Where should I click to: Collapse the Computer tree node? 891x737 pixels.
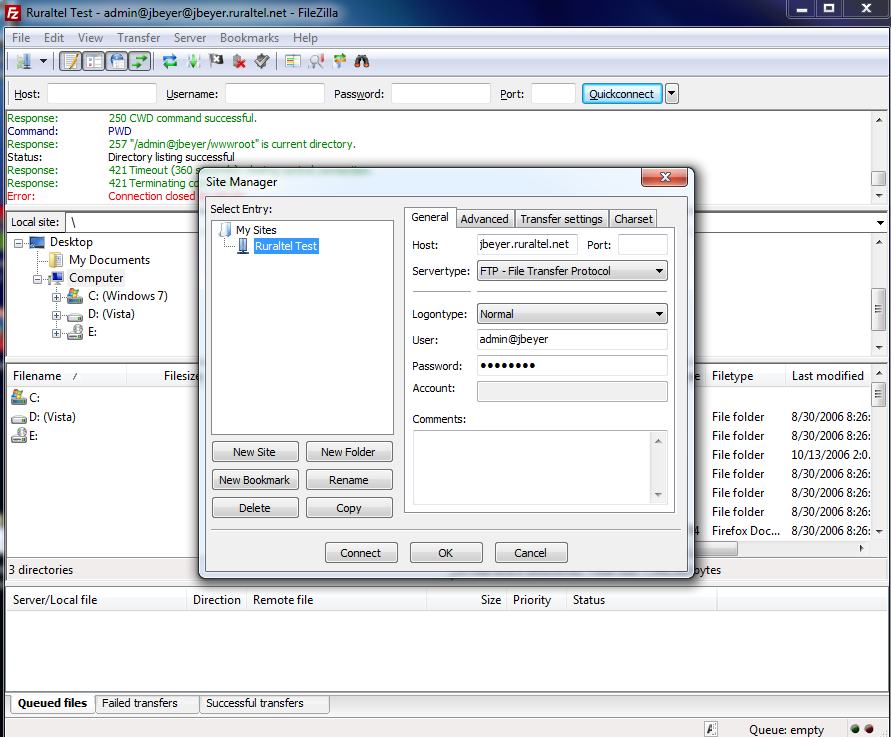(x=38, y=279)
